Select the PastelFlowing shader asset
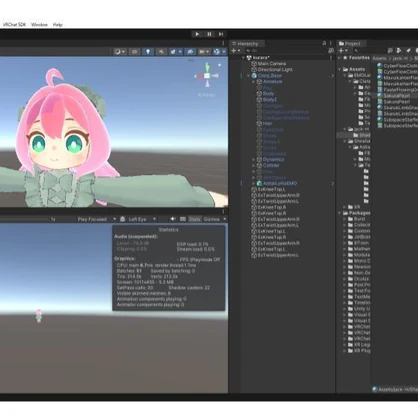The image size is (418, 418). (x=397, y=90)
